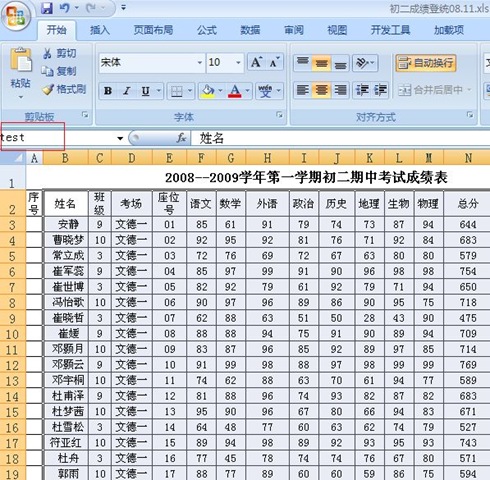The height and width of the screenshot is (480, 490).
Task: Click Merge and Center 合并后居中
Action: [x=430, y=90]
